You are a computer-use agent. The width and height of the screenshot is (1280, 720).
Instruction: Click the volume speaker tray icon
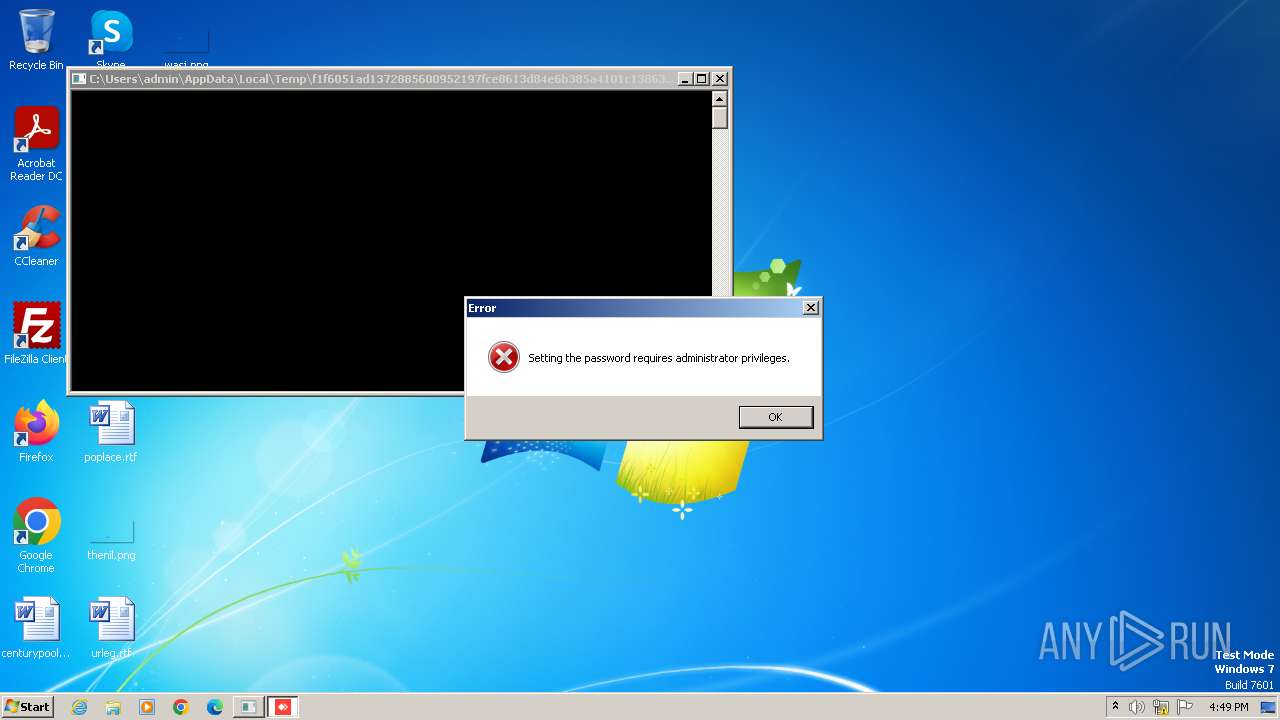pyautogui.click(x=1137, y=707)
